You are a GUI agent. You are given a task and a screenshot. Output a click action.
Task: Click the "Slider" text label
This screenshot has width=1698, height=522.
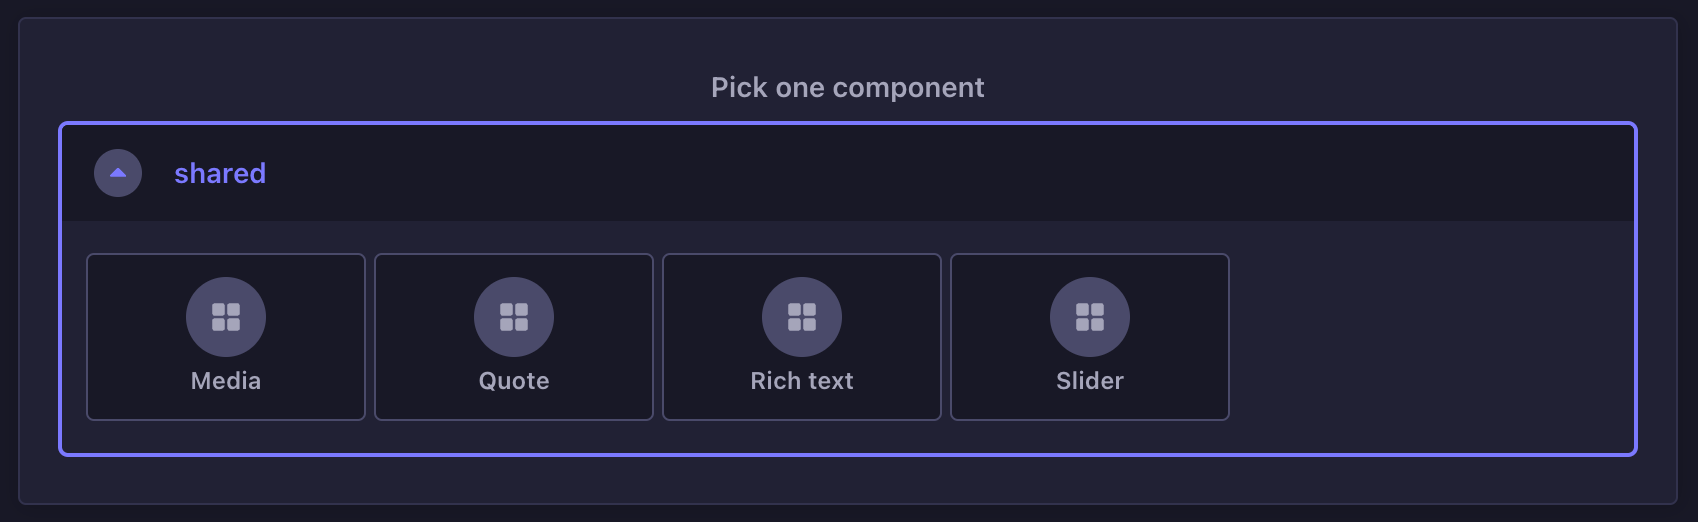coord(1090,381)
